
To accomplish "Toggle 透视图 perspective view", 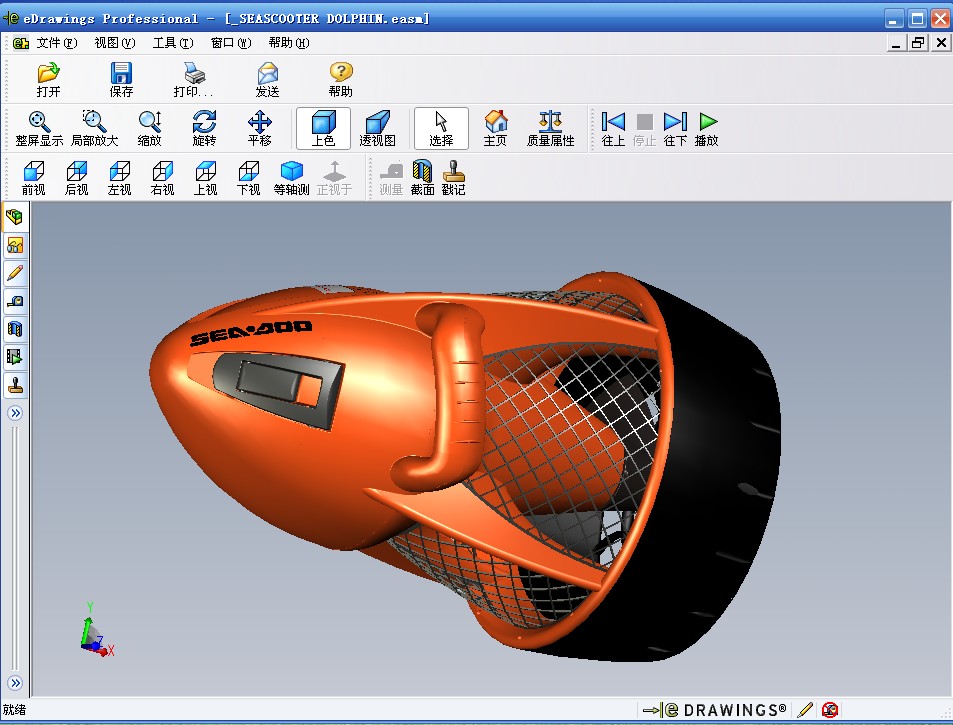I will [x=377, y=128].
